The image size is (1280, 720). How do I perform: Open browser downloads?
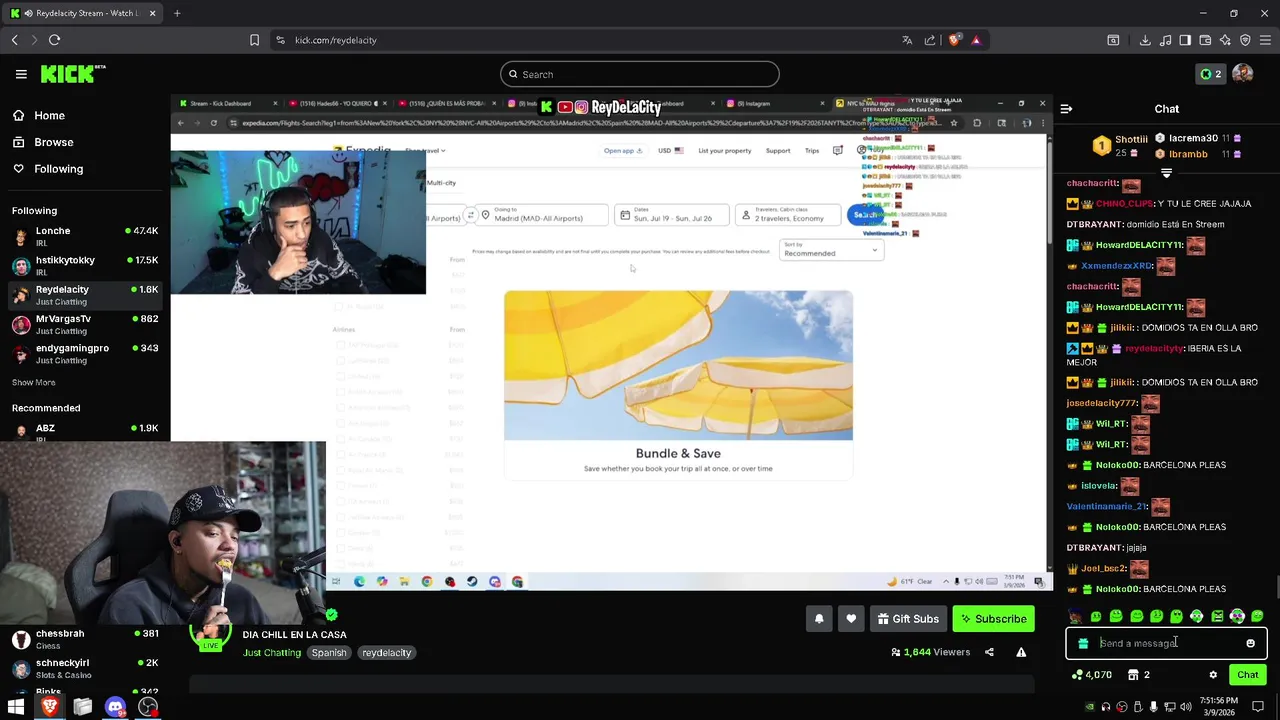coord(1145,40)
